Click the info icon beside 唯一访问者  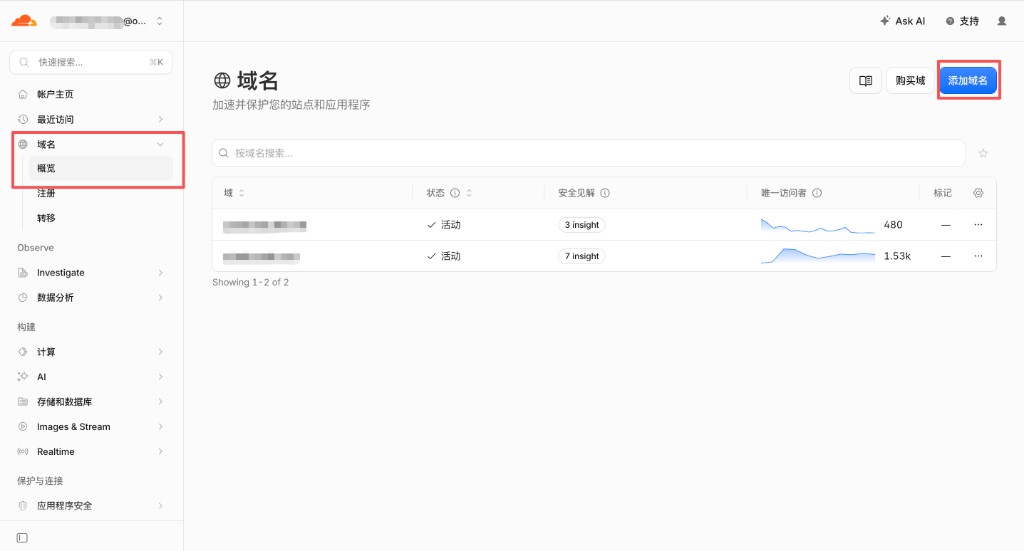pos(817,193)
